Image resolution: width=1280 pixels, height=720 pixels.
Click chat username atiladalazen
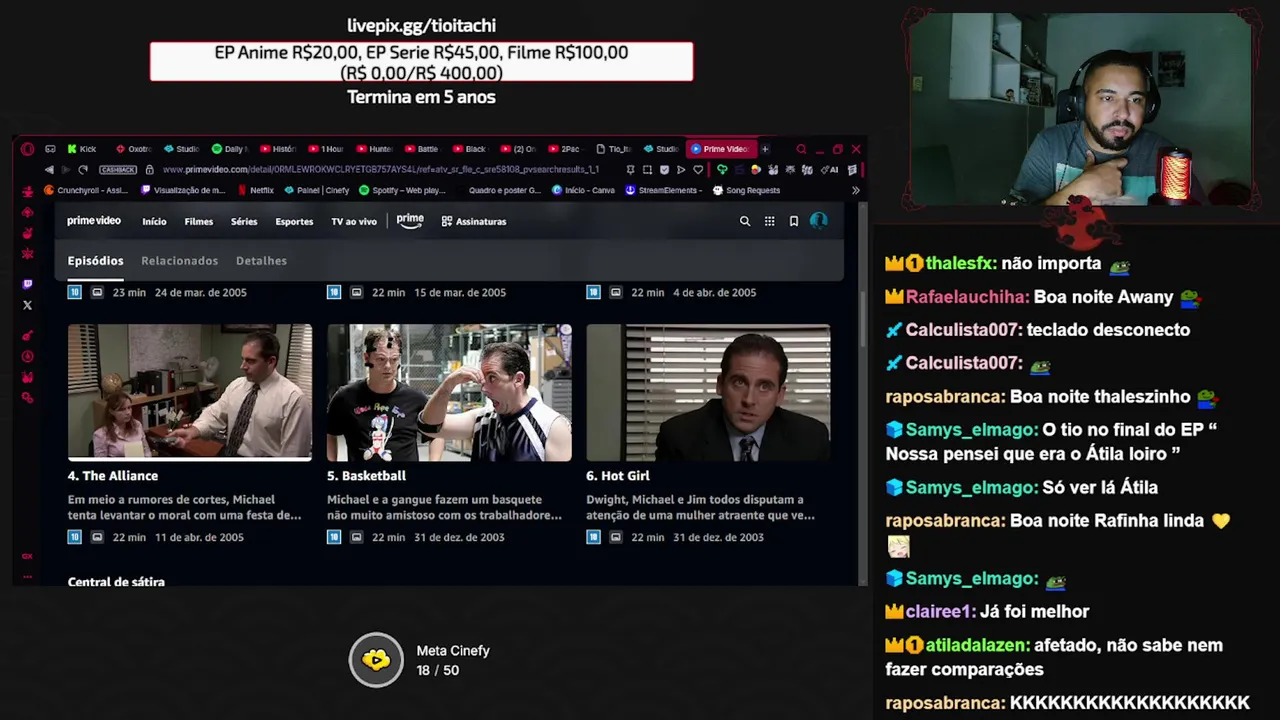(976, 646)
